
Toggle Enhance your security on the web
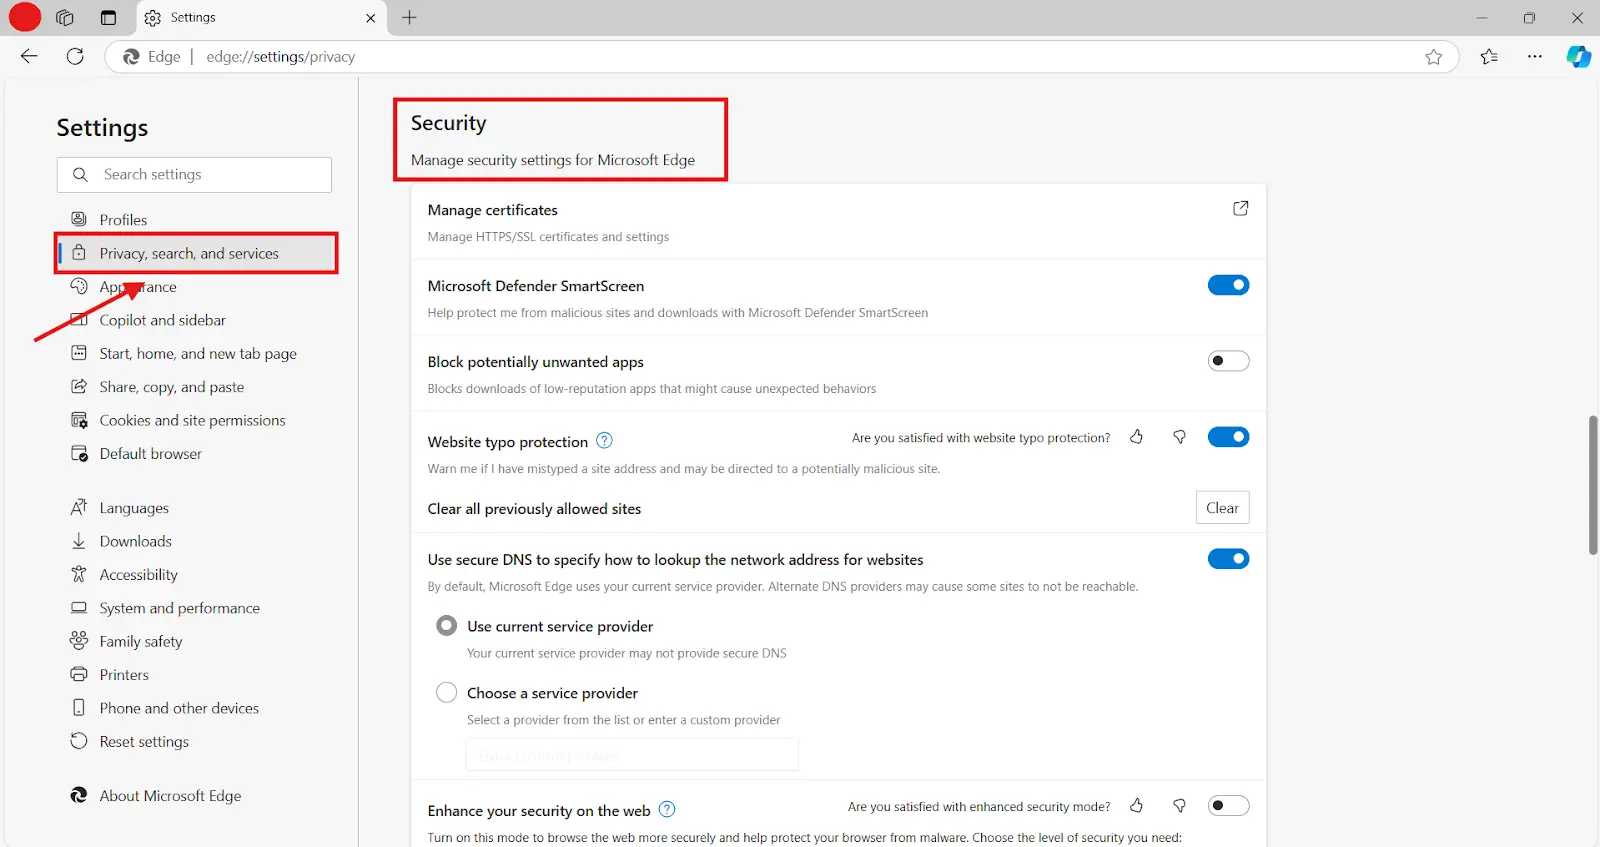tap(1228, 806)
